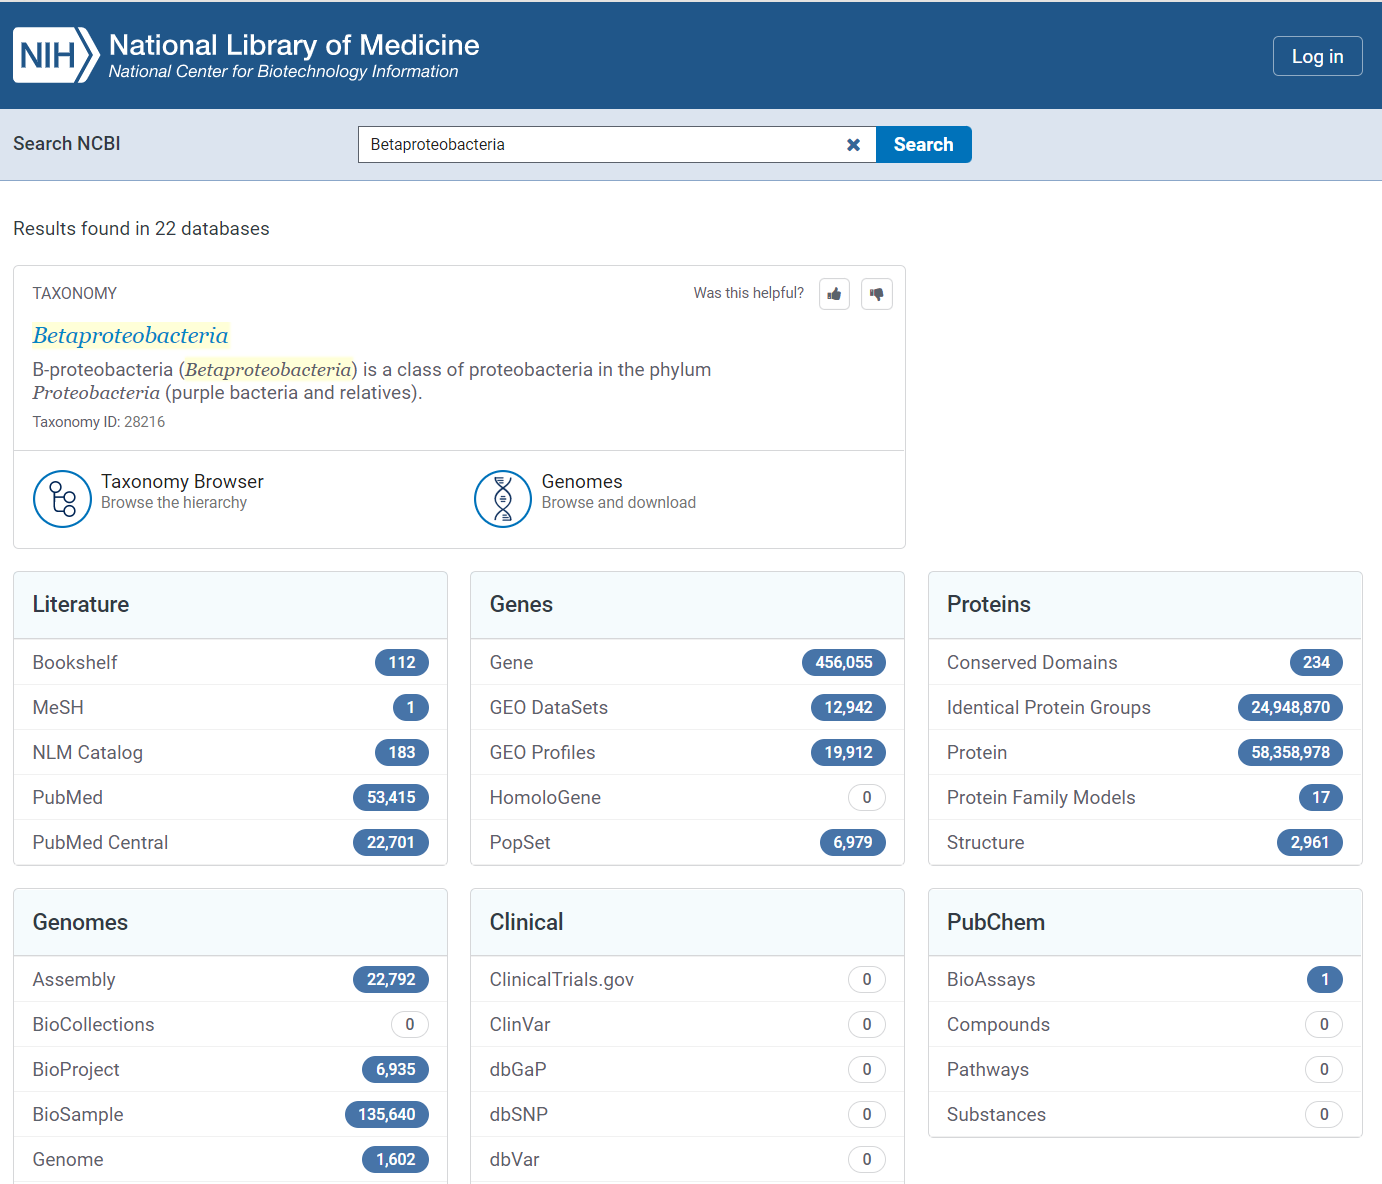The image size is (1382, 1184).
Task: Open PubMed Central results
Action: (230, 842)
